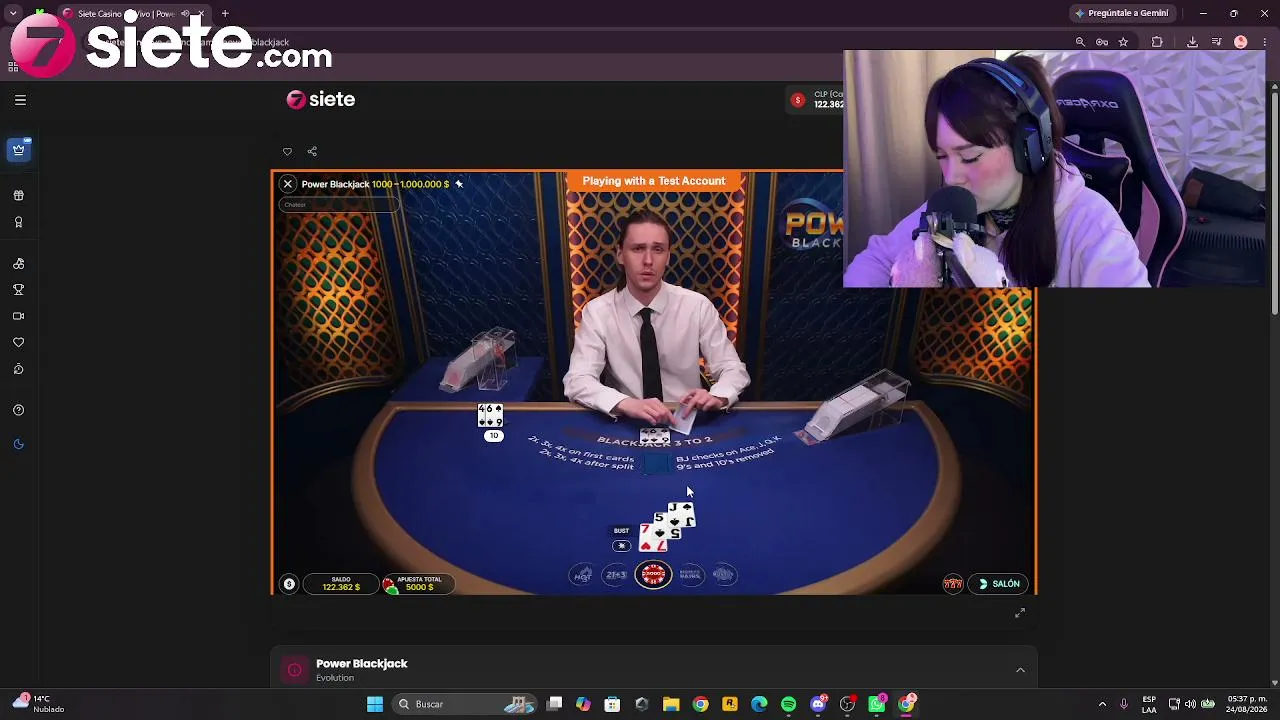Open the taskbar clock and date
The image size is (1280, 720).
[1246, 704]
